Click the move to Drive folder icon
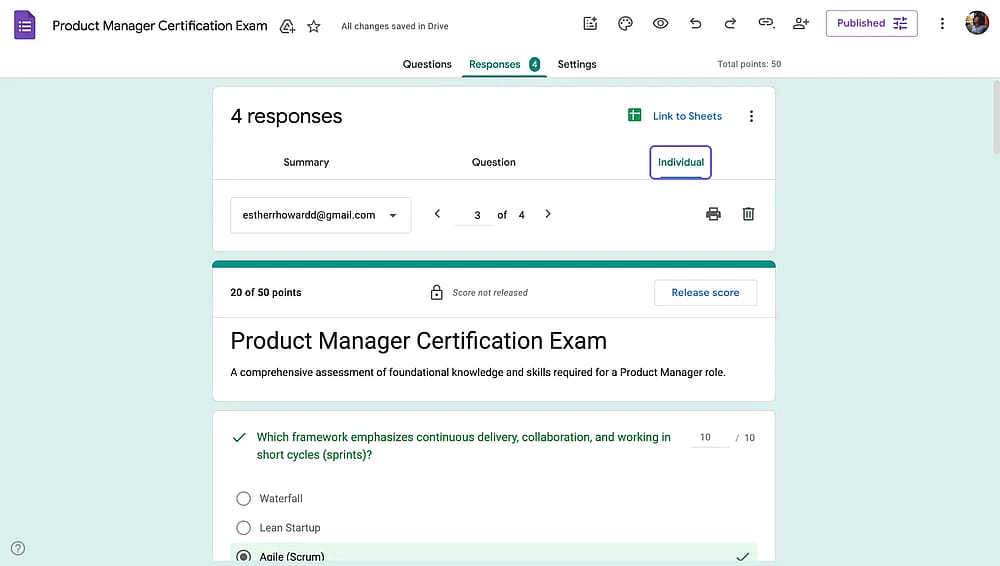The width and height of the screenshot is (1000, 566). pos(287,26)
